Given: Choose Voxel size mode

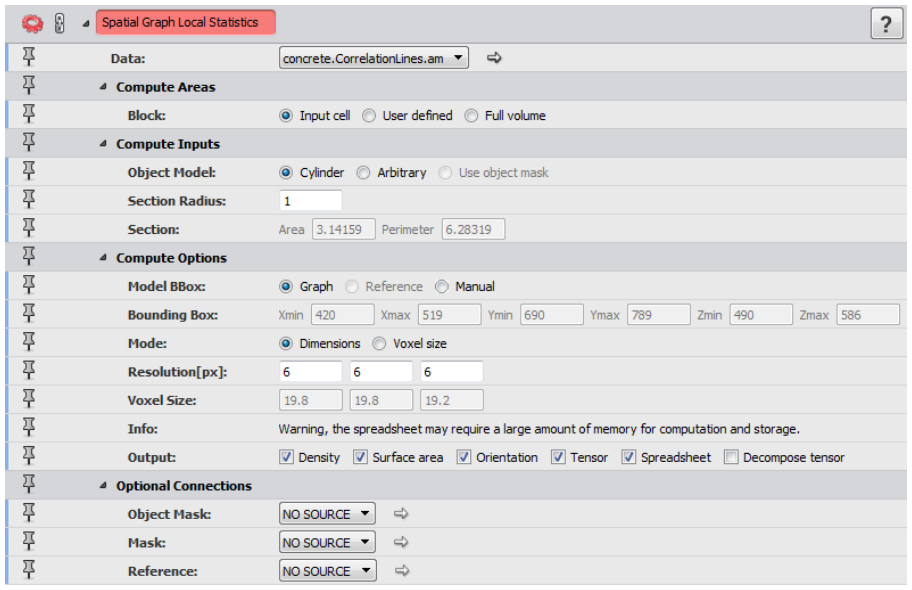Looking at the screenshot, I should [379, 344].
